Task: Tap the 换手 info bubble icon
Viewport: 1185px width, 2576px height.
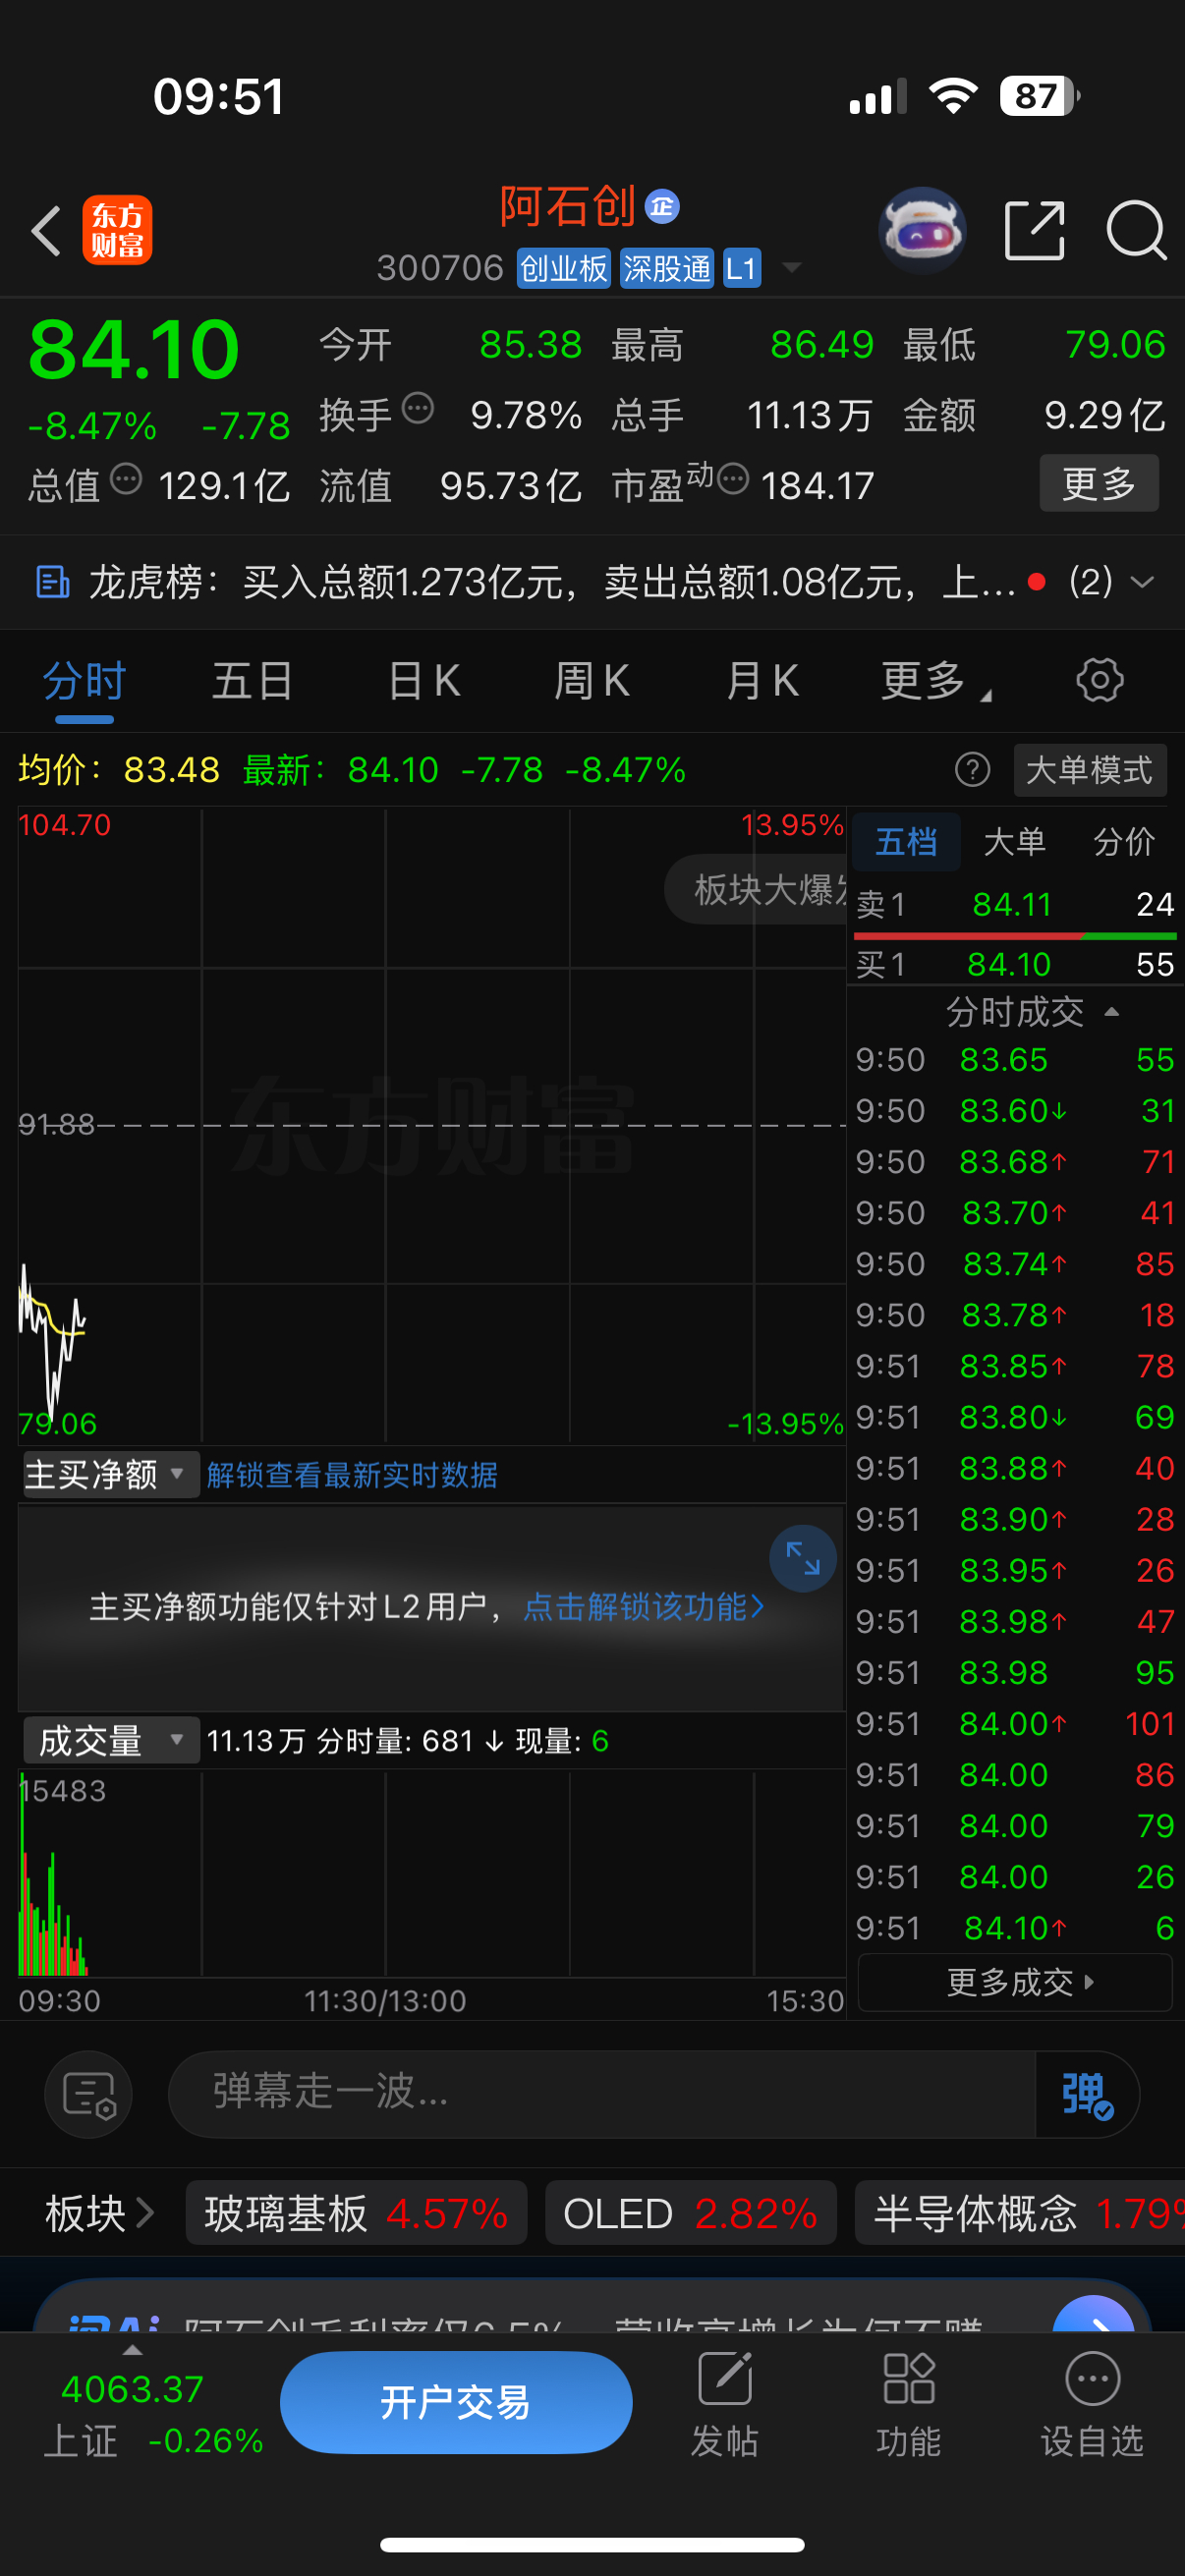Action: coord(418,408)
